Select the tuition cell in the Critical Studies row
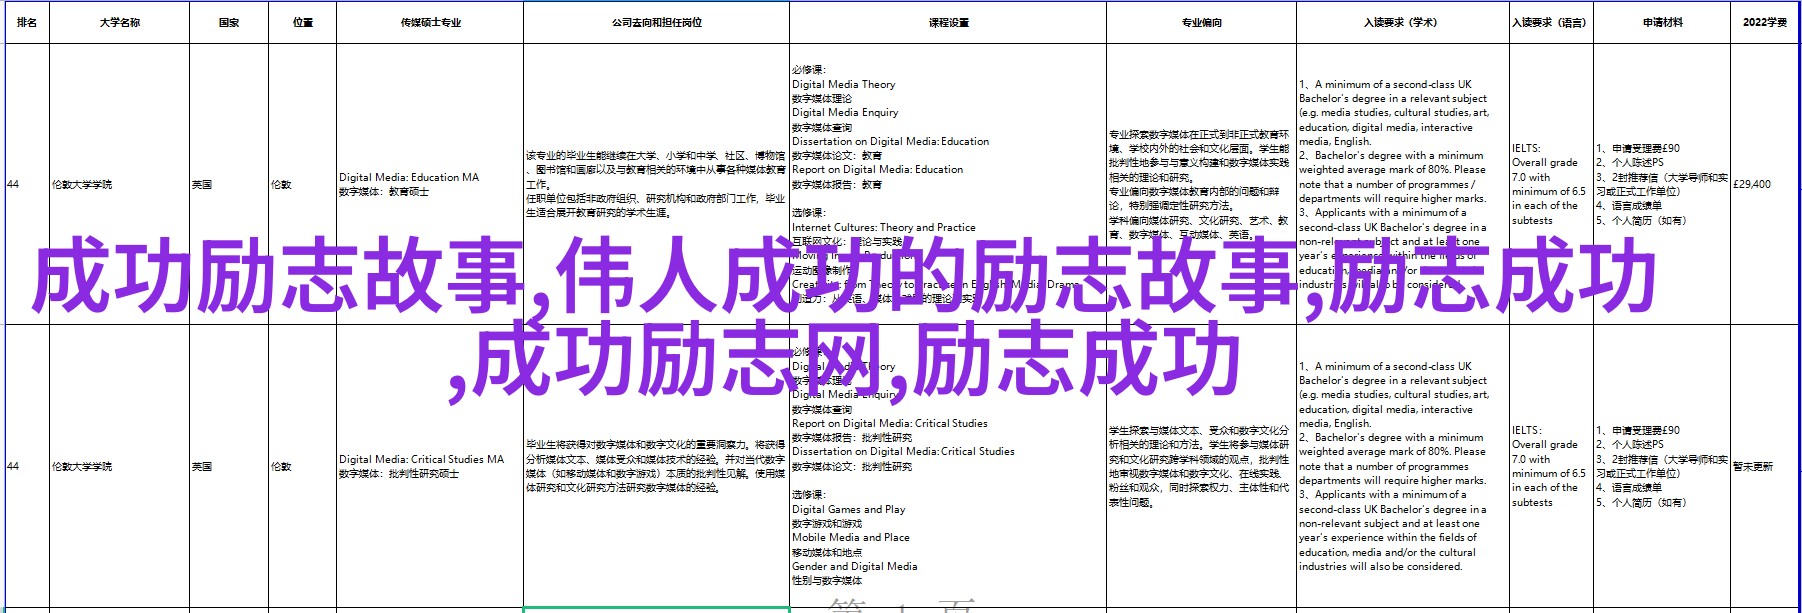The height and width of the screenshot is (613, 1802). [x=1764, y=466]
